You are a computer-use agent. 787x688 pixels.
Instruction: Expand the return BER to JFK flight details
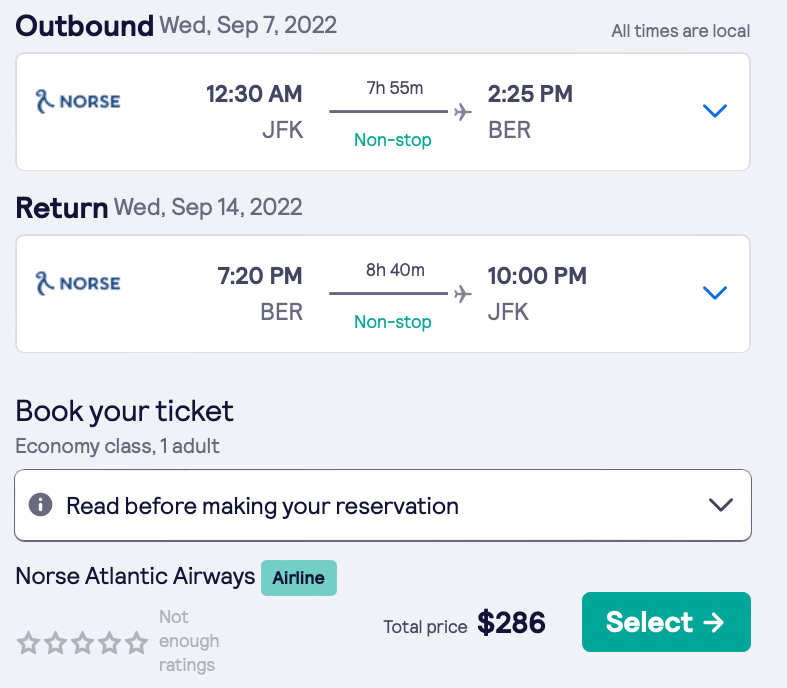[714, 293]
